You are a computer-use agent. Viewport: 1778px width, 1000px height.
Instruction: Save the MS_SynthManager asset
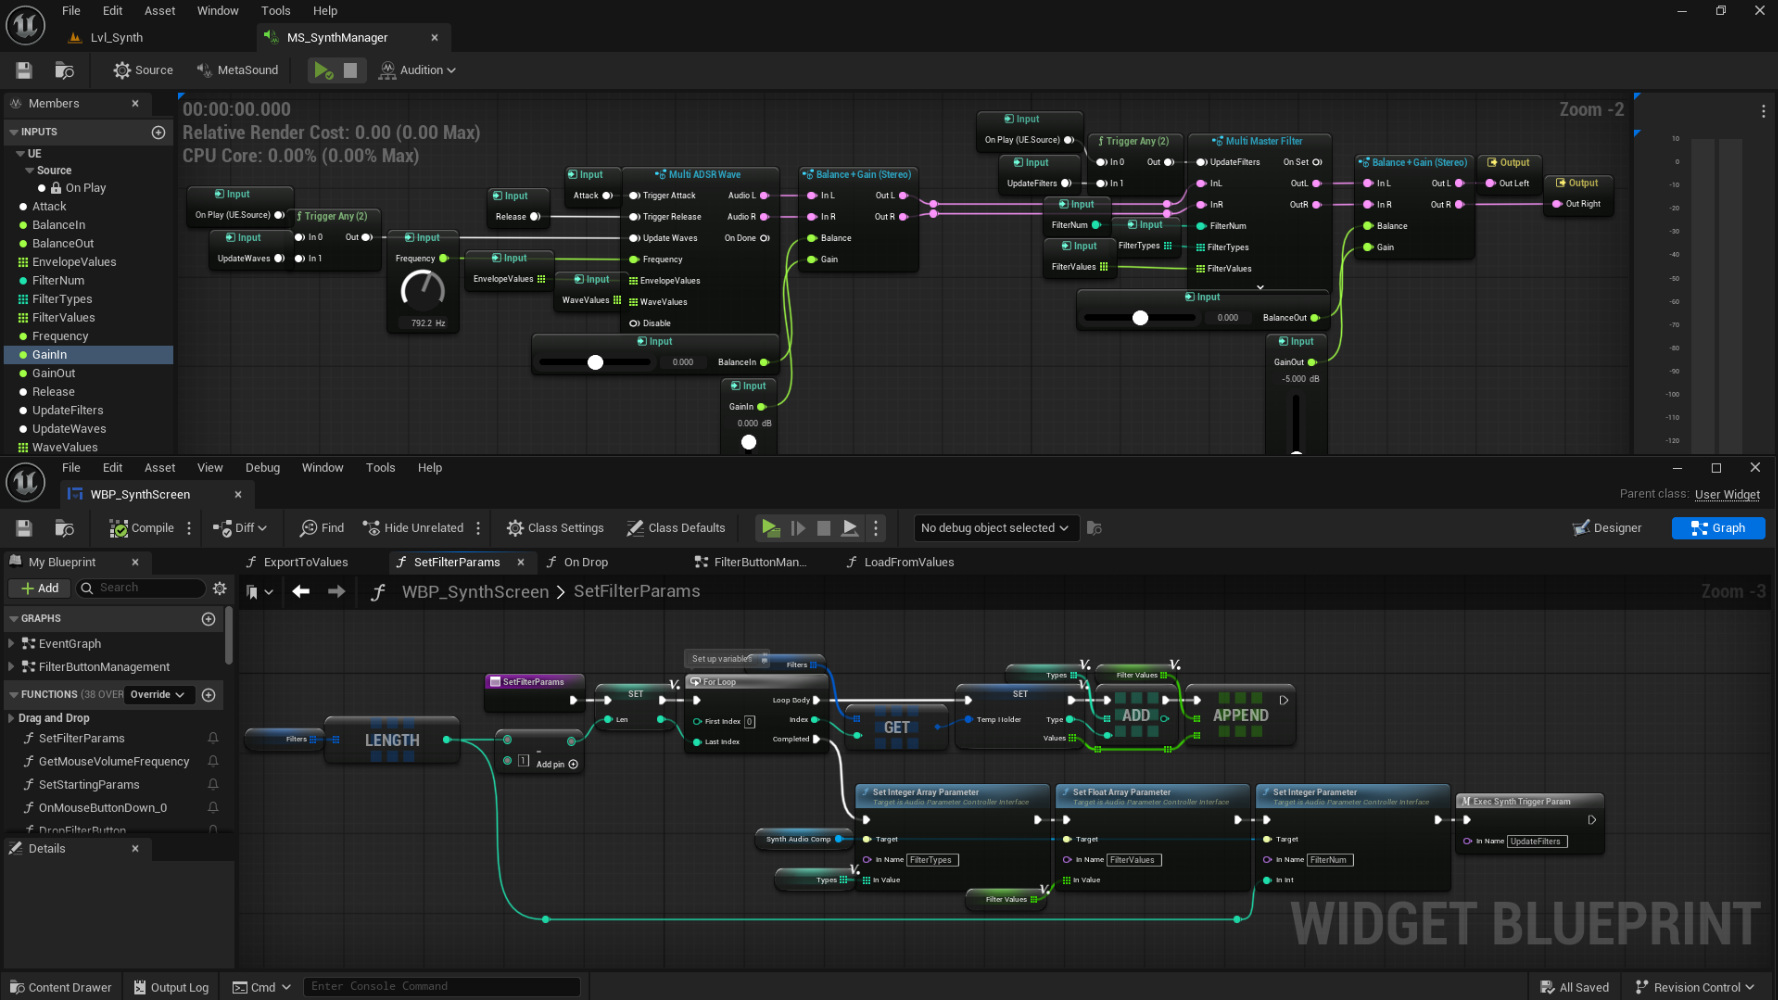pos(24,70)
